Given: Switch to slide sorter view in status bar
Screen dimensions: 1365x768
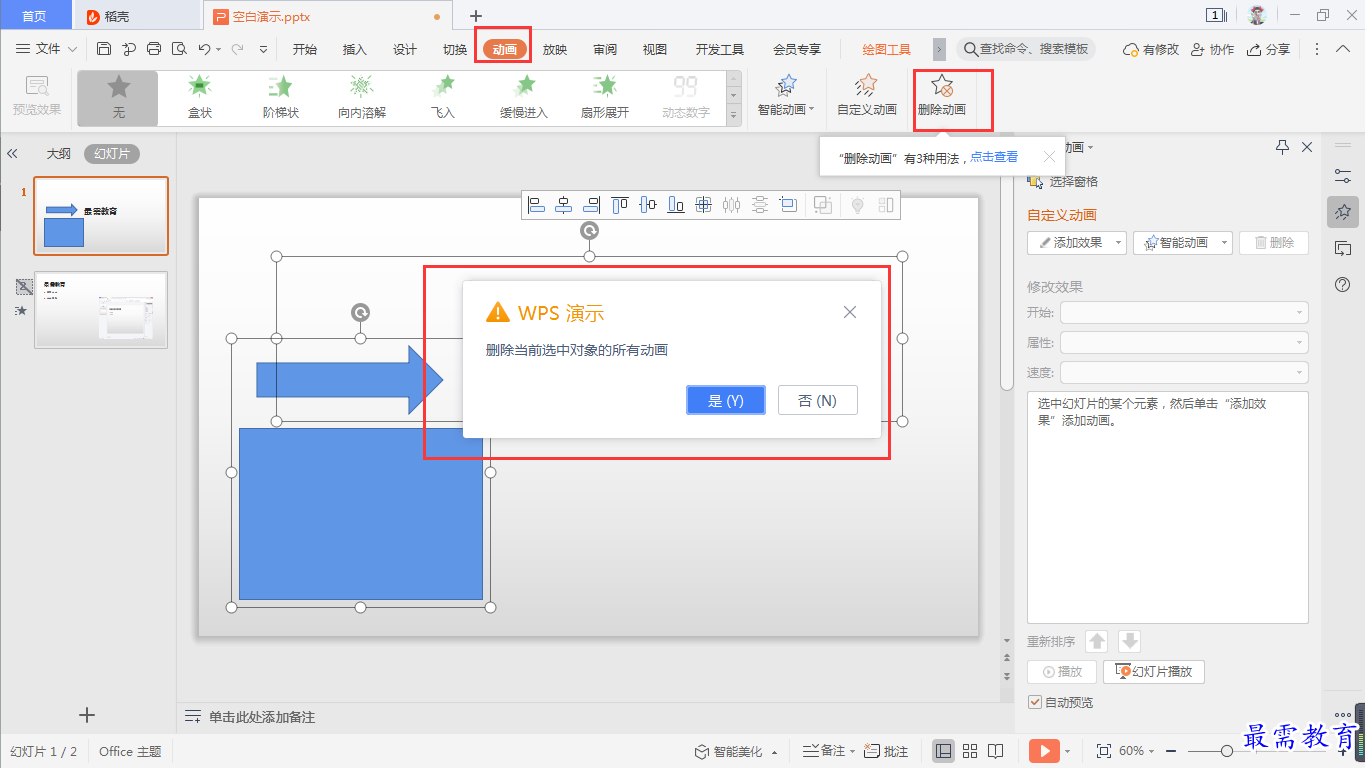Looking at the screenshot, I should pyautogui.click(x=970, y=751).
